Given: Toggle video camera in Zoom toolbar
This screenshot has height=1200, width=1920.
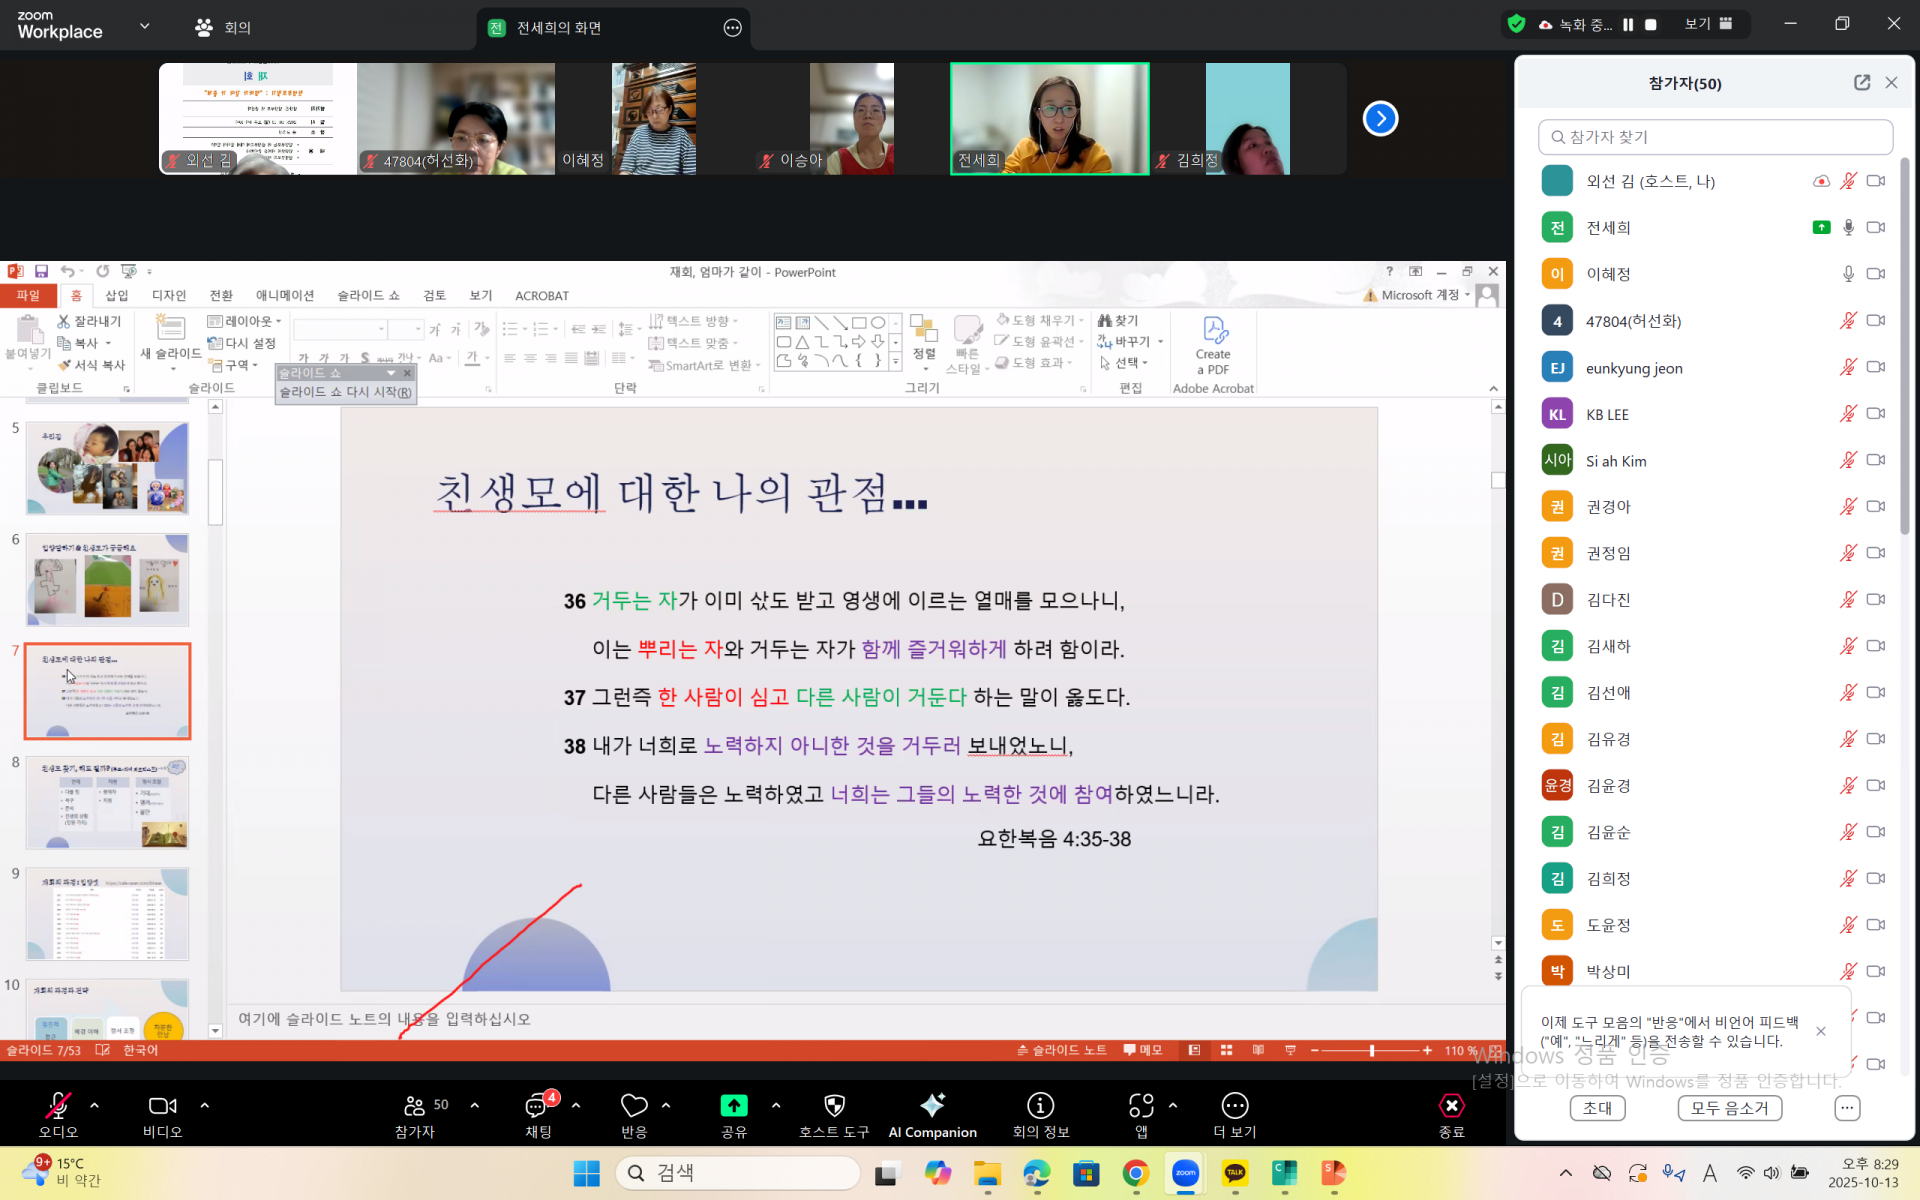Looking at the screenshot, I should tap(162, 1106).
